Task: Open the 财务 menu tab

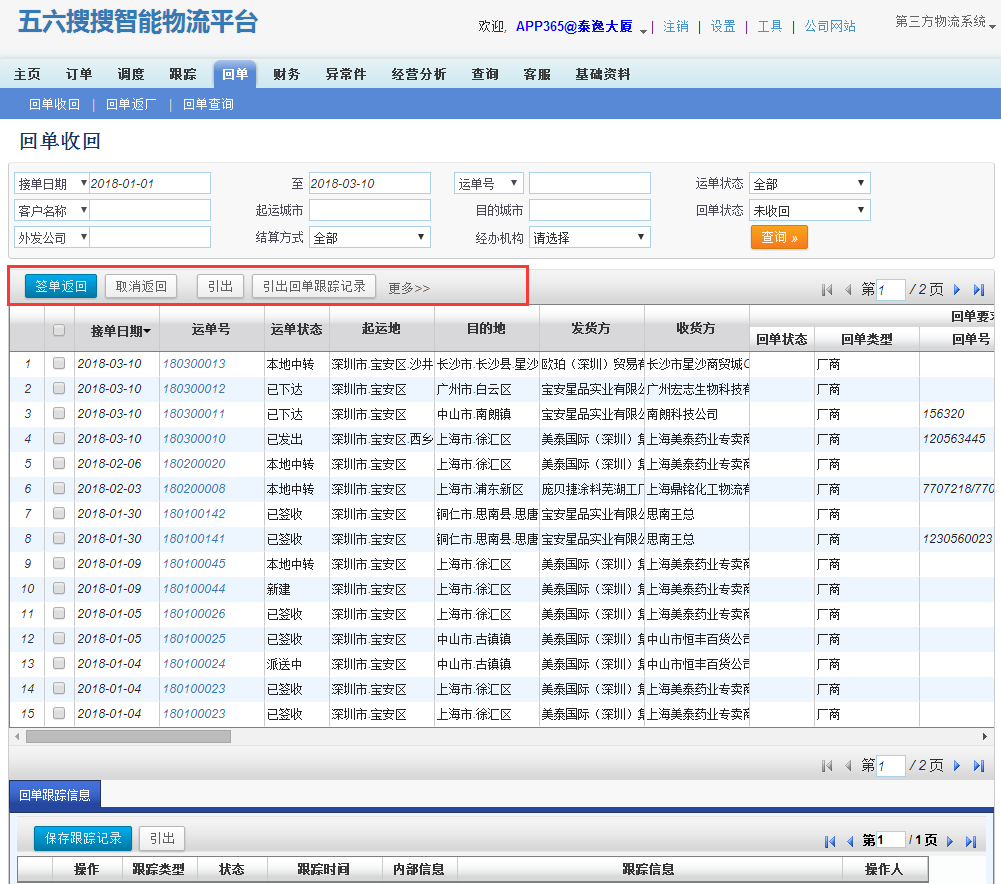Action: 286,74
